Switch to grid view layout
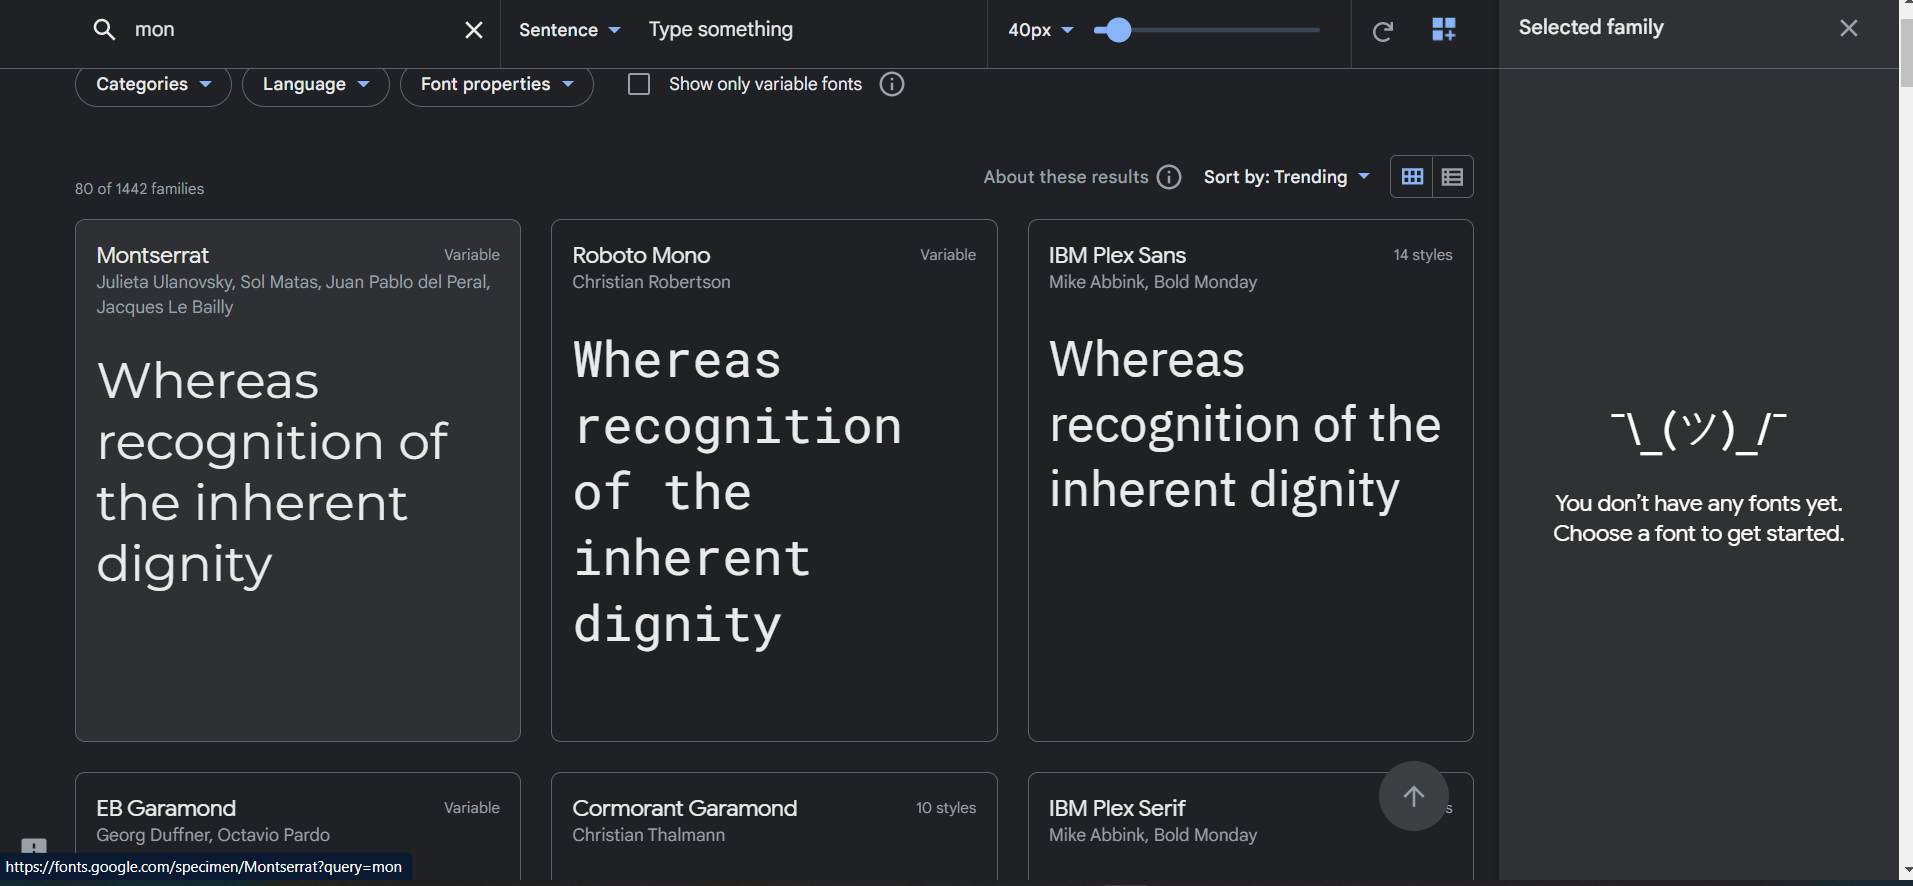The height and width of the screenshot is (886, 1913). (1412, 177)
